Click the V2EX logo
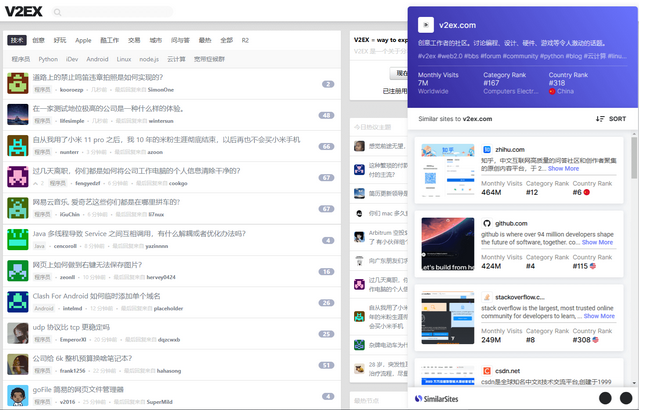The height and width of the screenshot is (419, 645). [x=23, y=12]
